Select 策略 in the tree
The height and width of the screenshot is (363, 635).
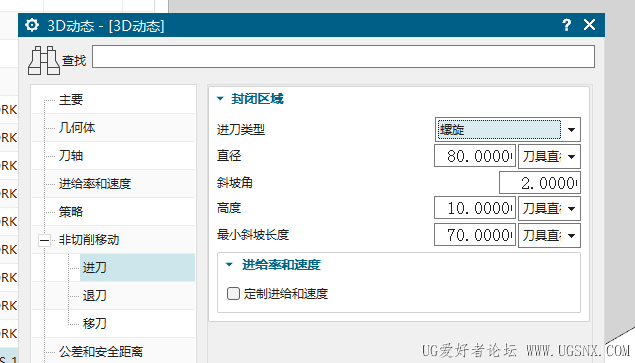pos(71,211)
